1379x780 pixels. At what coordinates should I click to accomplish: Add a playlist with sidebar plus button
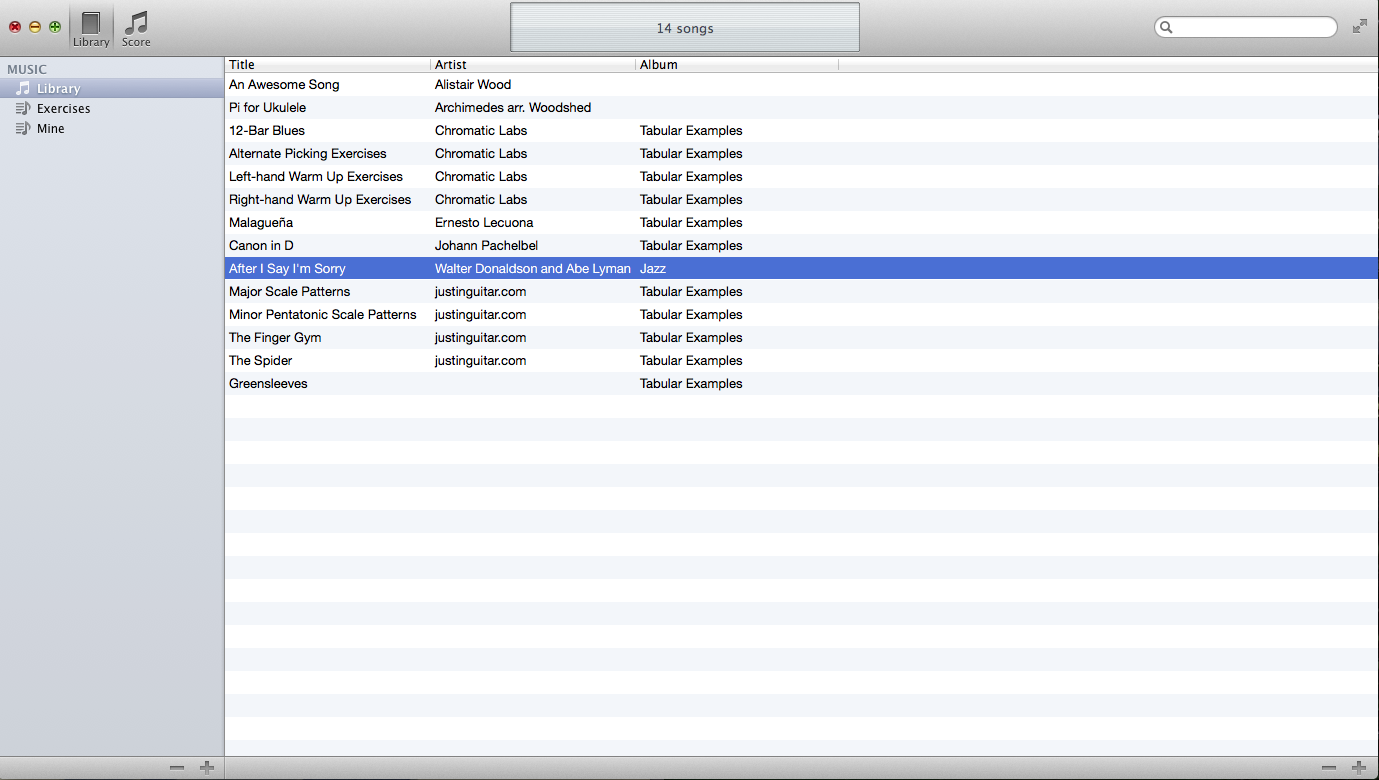click(x=207, y=768)
